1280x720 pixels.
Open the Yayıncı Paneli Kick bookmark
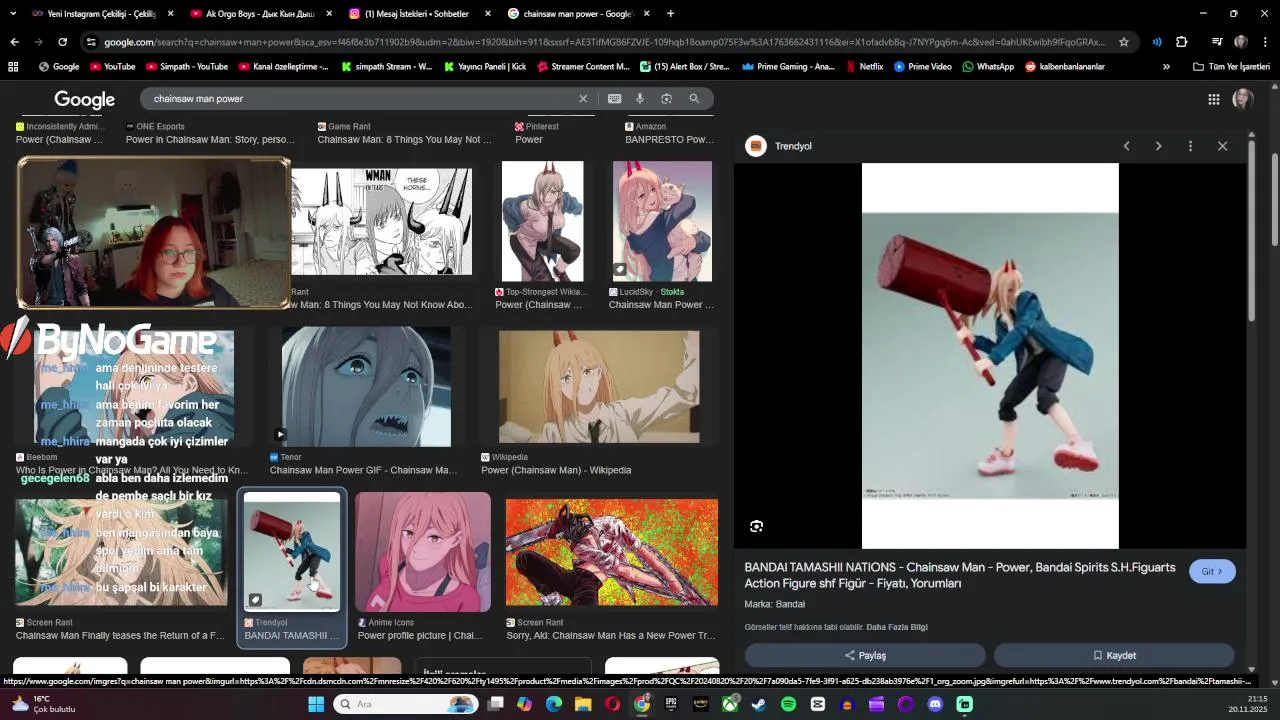pyautogui.click(x=484, y=67)
